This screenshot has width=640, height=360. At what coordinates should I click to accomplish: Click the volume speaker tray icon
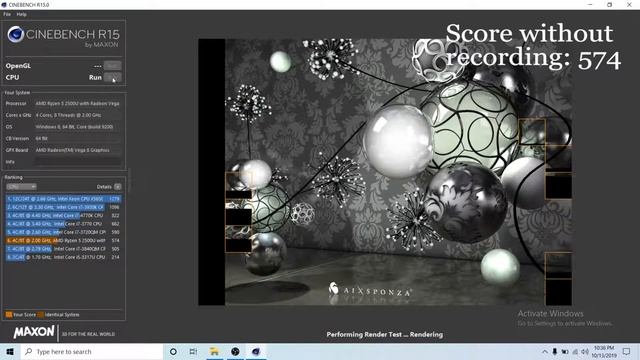[585, 351]
